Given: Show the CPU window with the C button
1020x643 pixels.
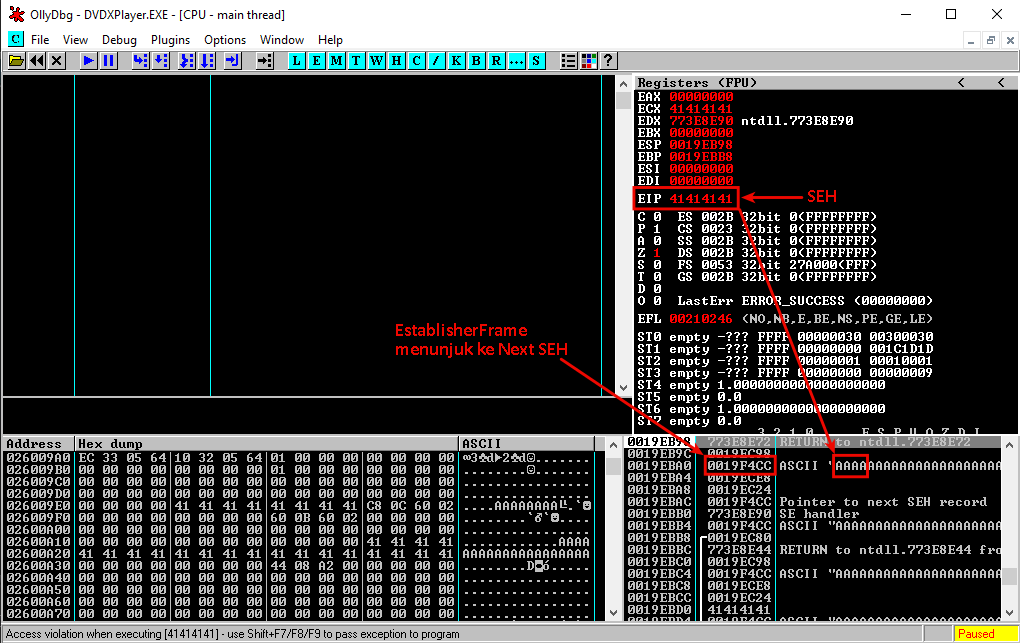Looking at the screenshot, I should (416, 61).
